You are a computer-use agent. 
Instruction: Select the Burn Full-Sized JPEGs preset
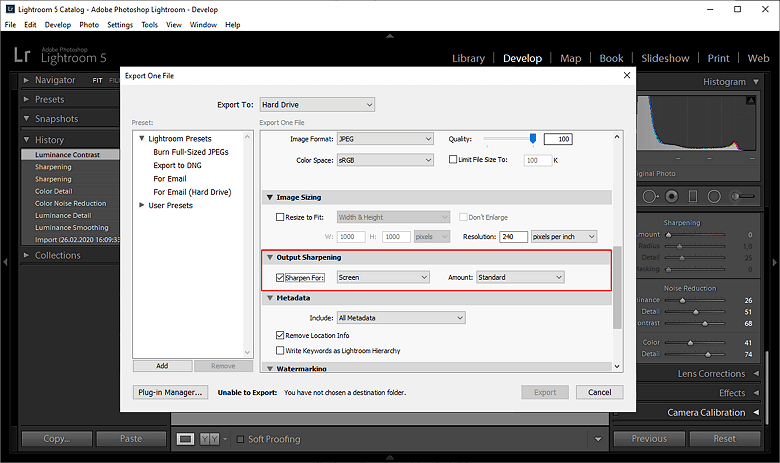(191, 152)
